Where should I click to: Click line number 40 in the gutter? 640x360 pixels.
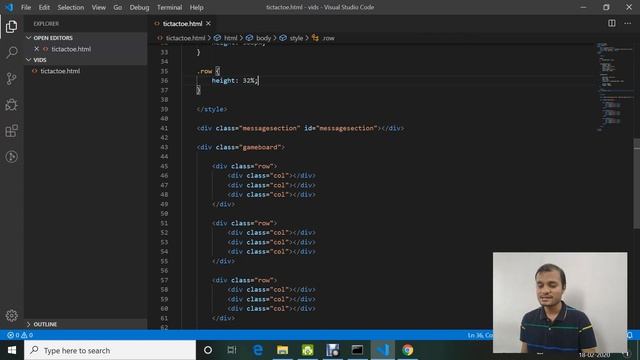point(164,119)
